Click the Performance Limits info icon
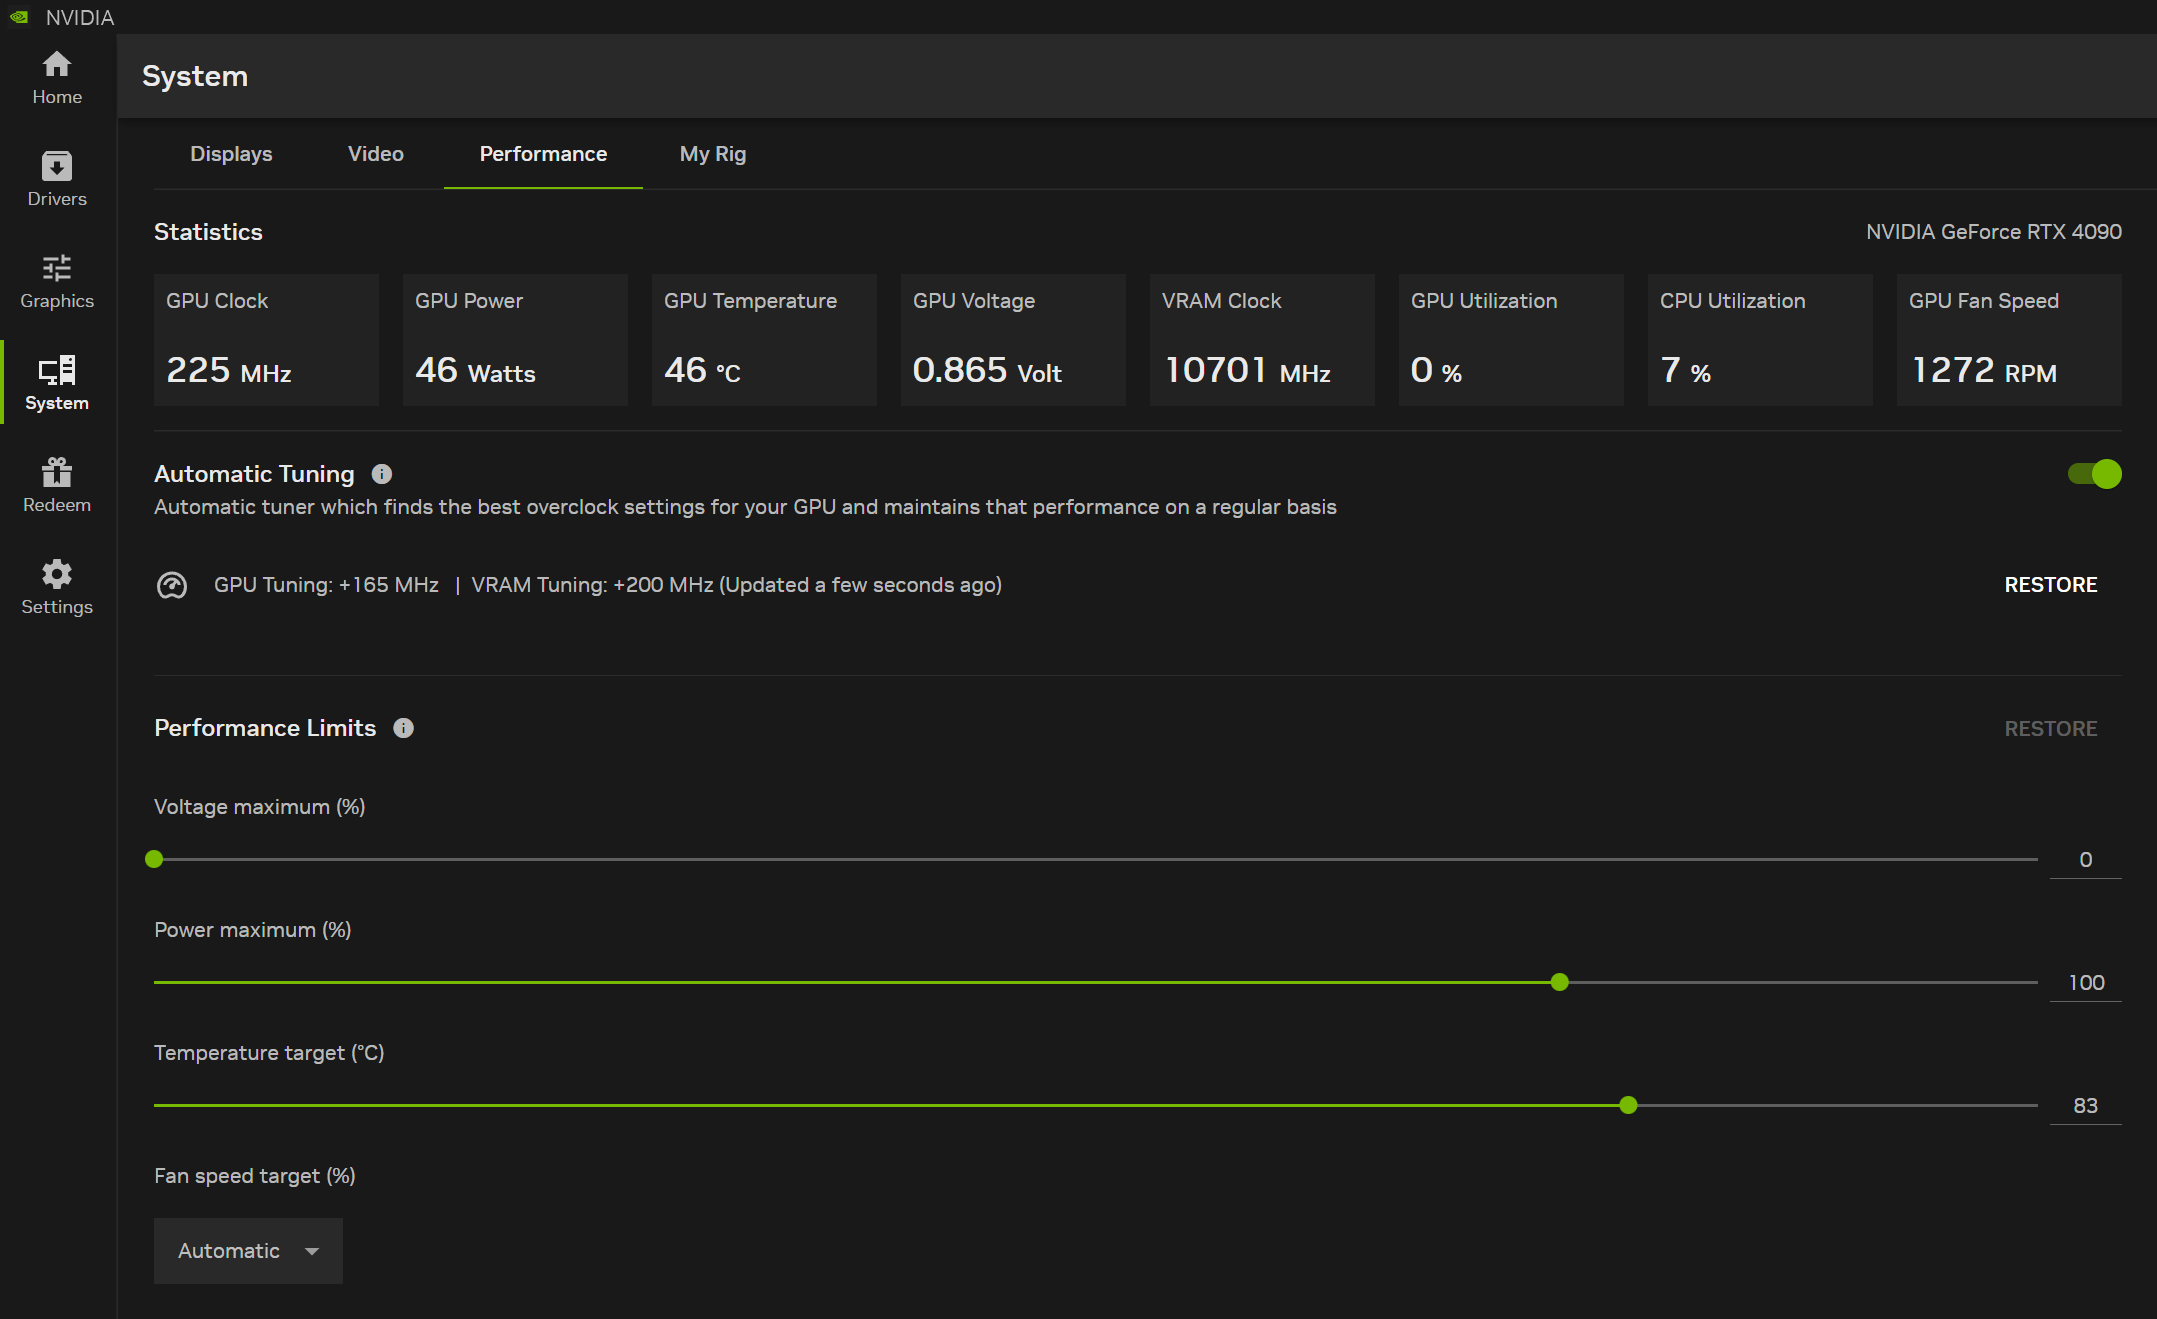This screenshot has height=1319, width=2157. point(403,728)
